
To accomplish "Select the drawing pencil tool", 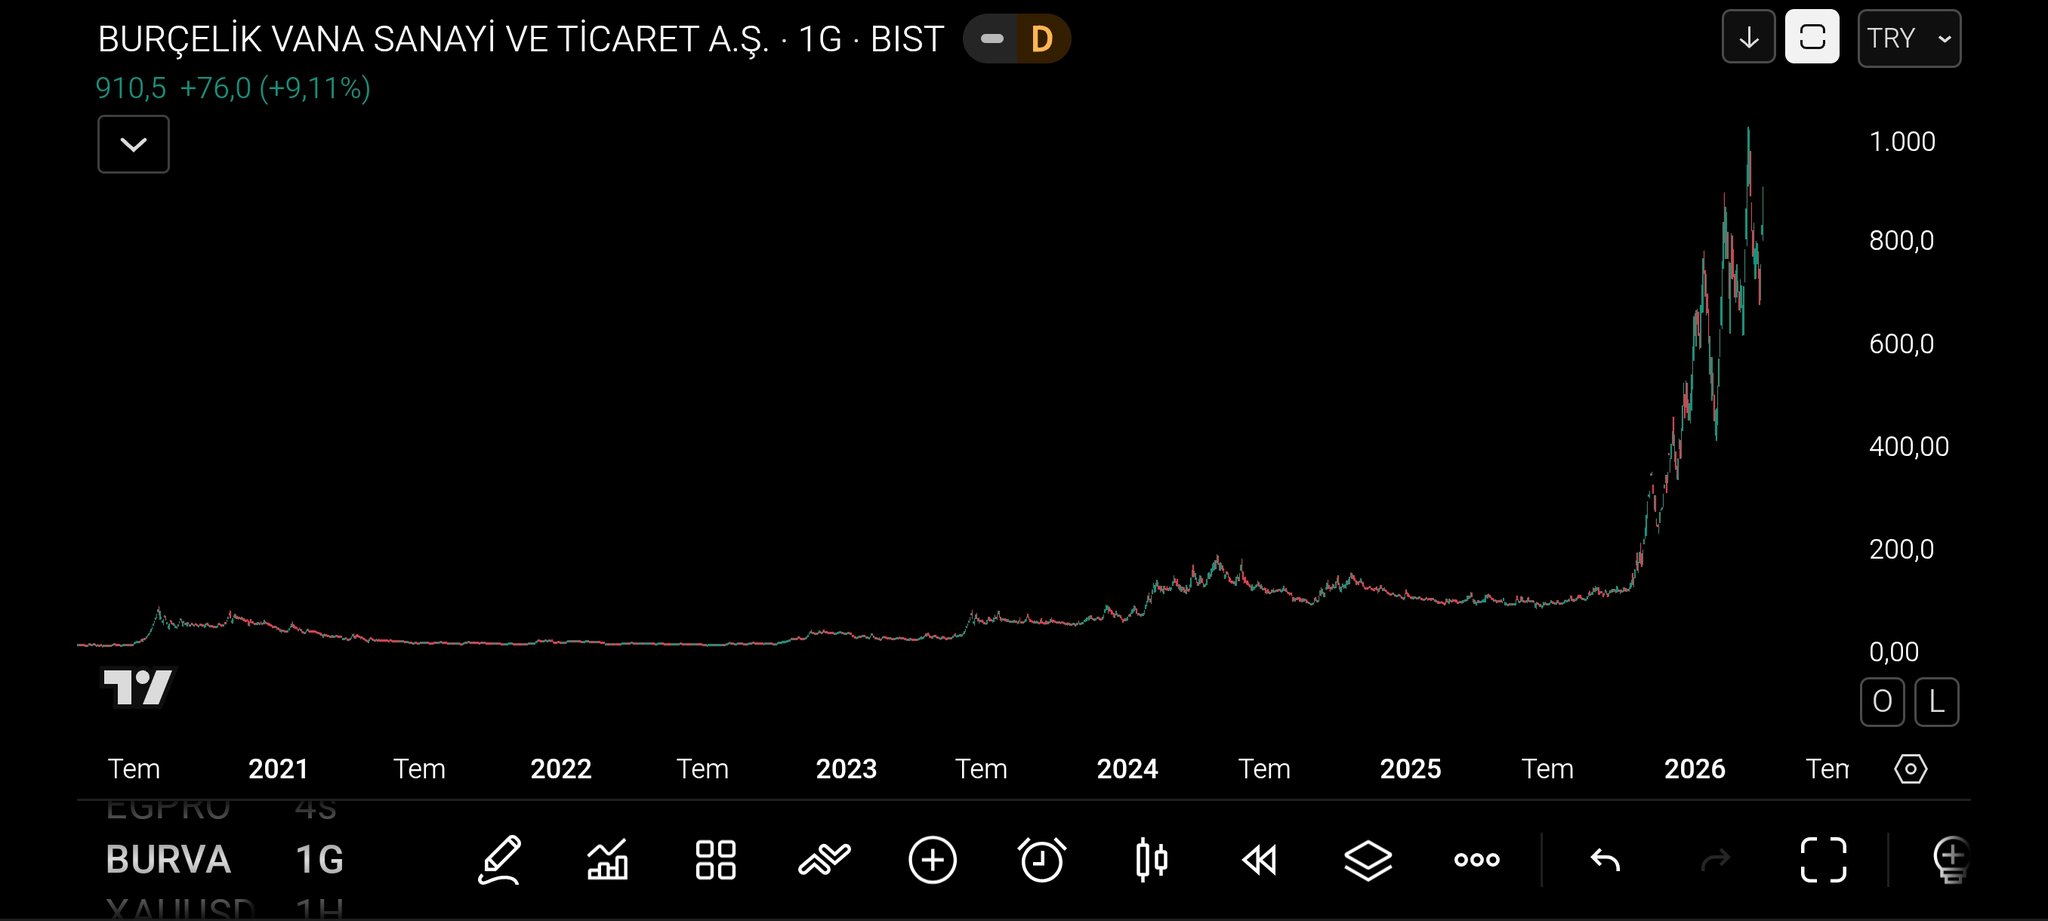I will coord(500,860).
